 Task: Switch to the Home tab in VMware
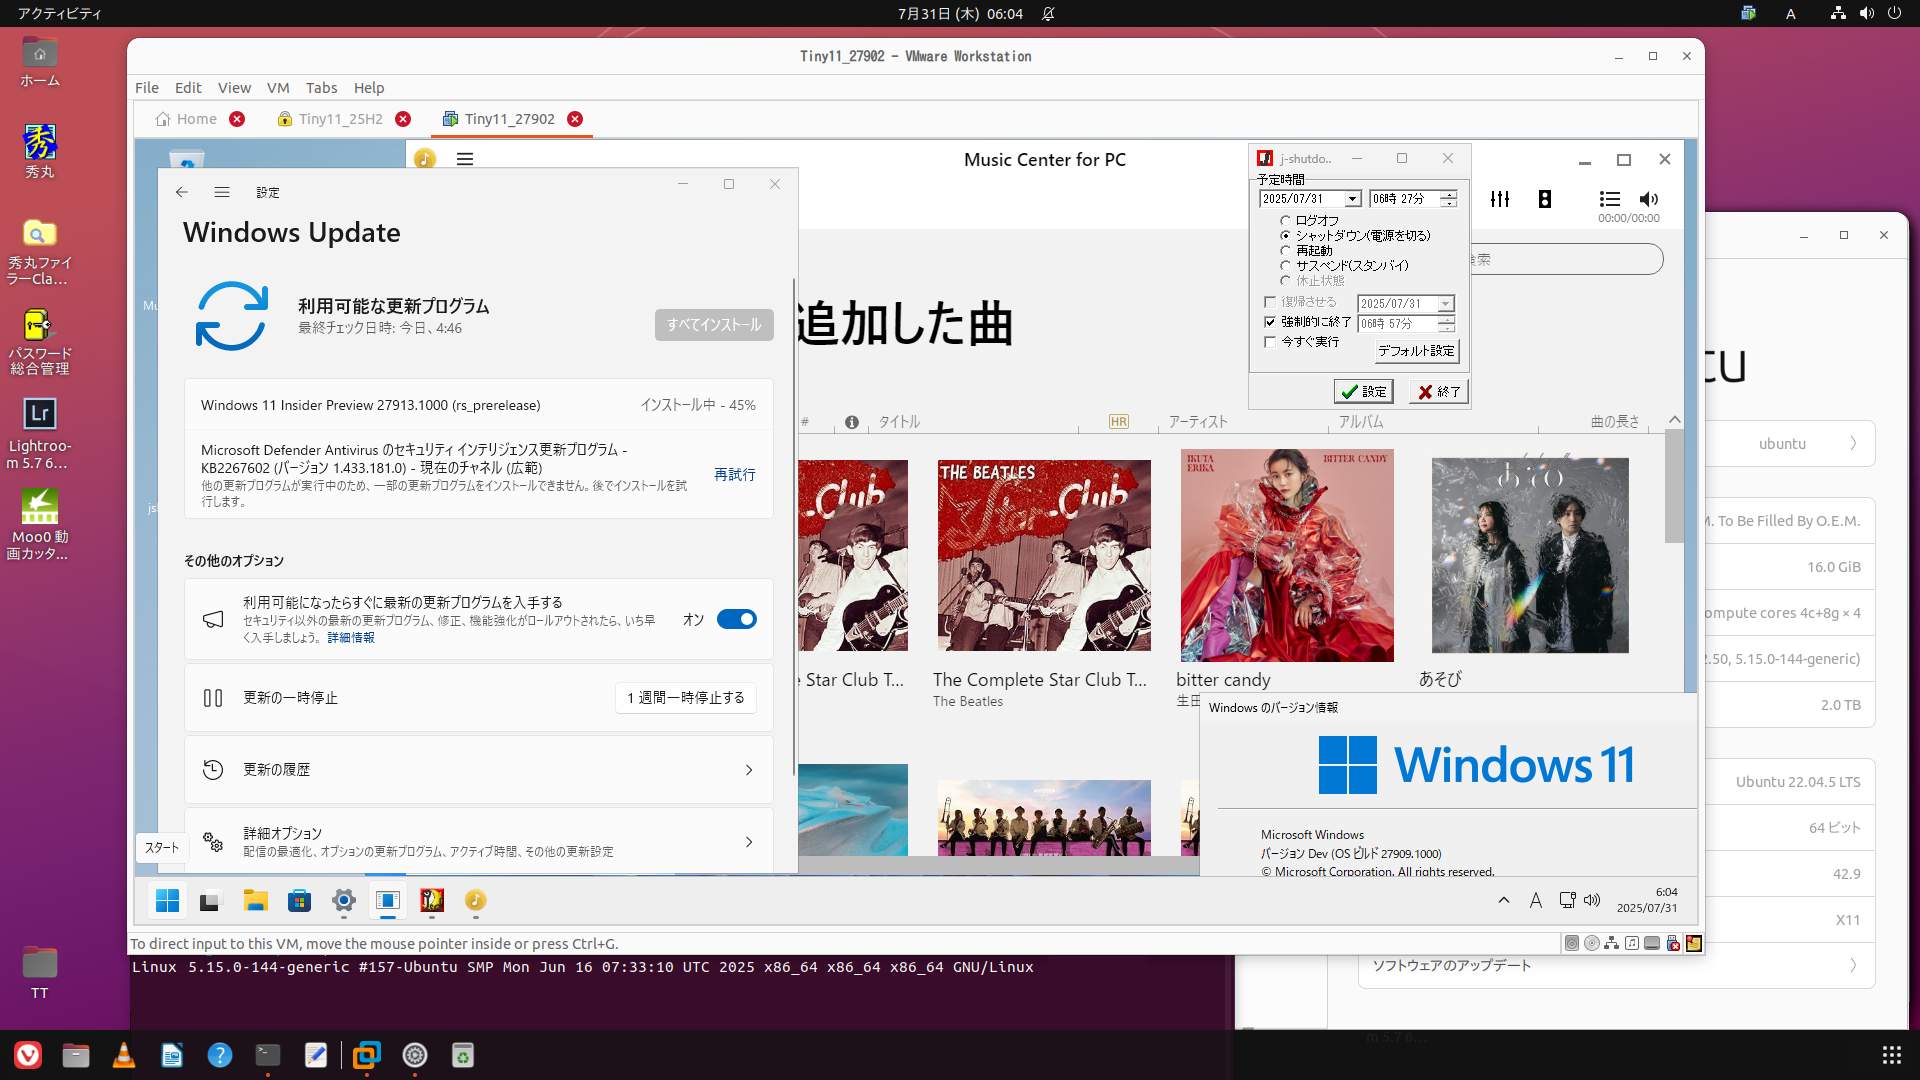(187, 119)
